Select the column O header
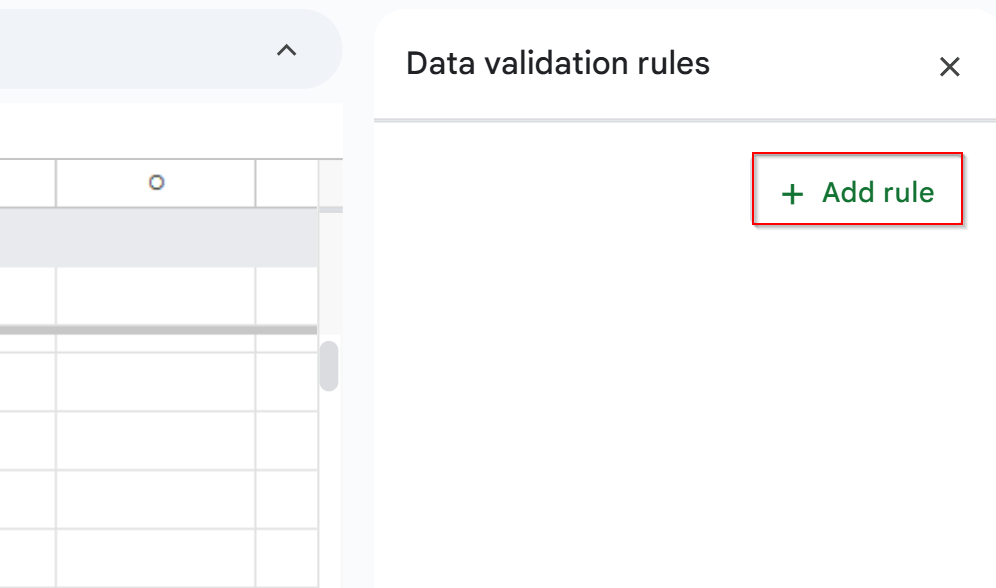The image size is (996, 588). [156, 183]
